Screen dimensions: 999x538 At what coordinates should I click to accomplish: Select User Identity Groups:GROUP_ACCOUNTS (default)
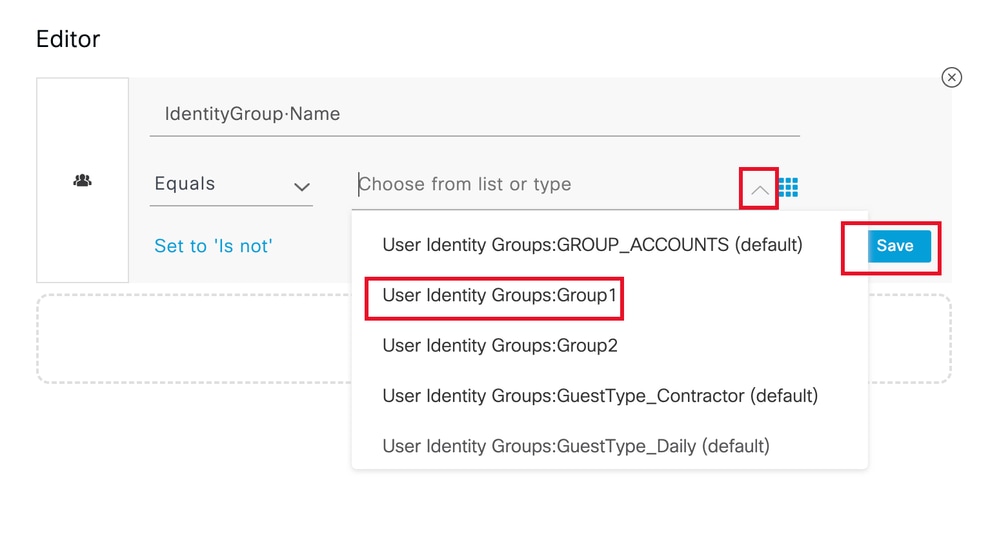609,245
